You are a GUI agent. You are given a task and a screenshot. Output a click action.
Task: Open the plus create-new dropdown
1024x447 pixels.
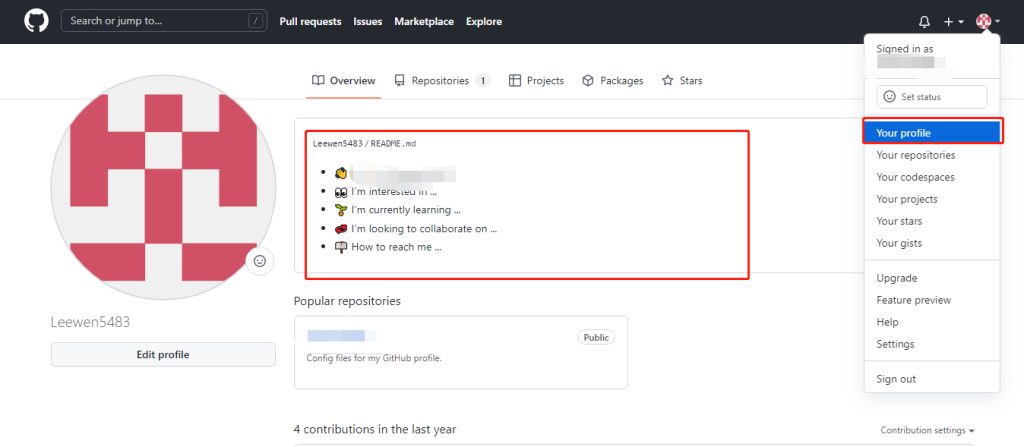tap(953, 22)
